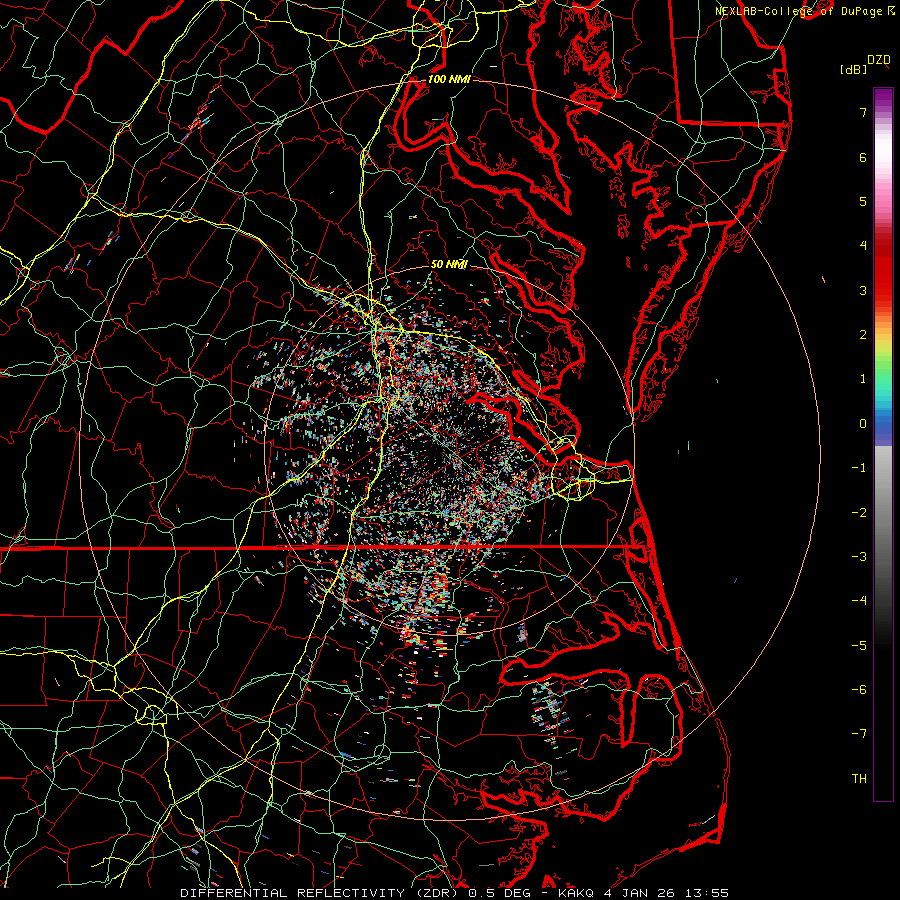The image size is (900, 900).
Task: Click the -4 value on the color scale
Action: (x=859, y=601)
